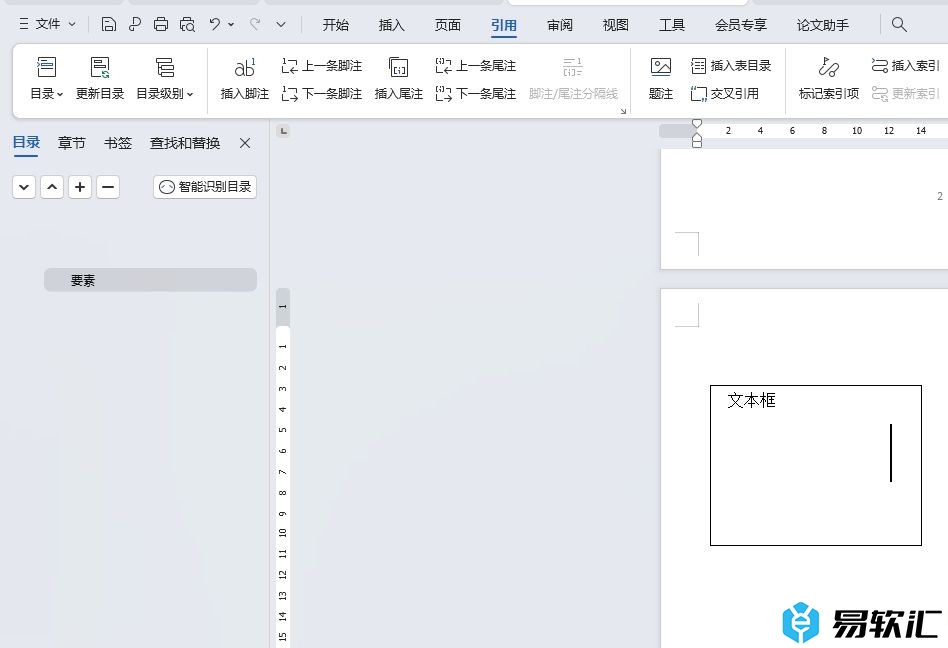Click the minus heading level button
The width and height of the screenshot is (948, 648).
click(x=108, y=187)
